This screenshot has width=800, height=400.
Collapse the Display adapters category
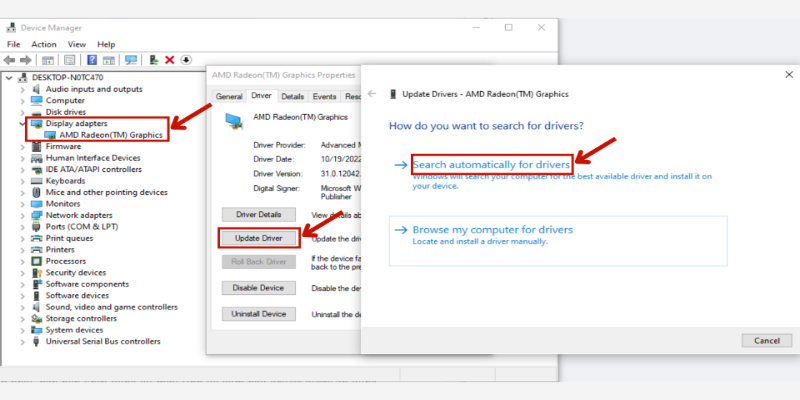click(24, 123)
